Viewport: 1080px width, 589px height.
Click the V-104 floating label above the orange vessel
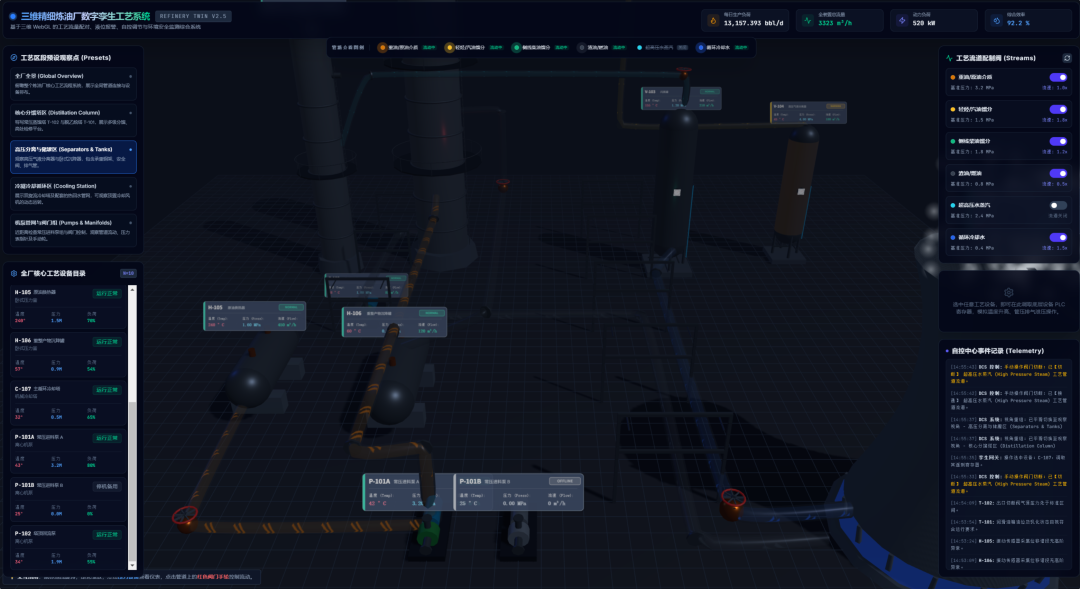tap(809, 112)
